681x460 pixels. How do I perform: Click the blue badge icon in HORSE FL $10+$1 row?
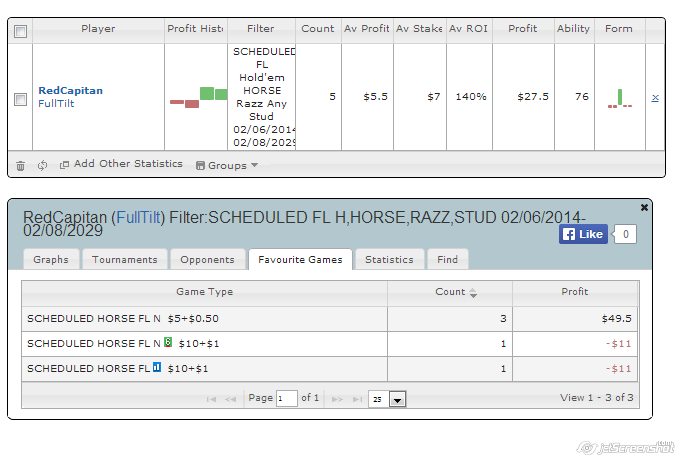[x=157, y=367]
